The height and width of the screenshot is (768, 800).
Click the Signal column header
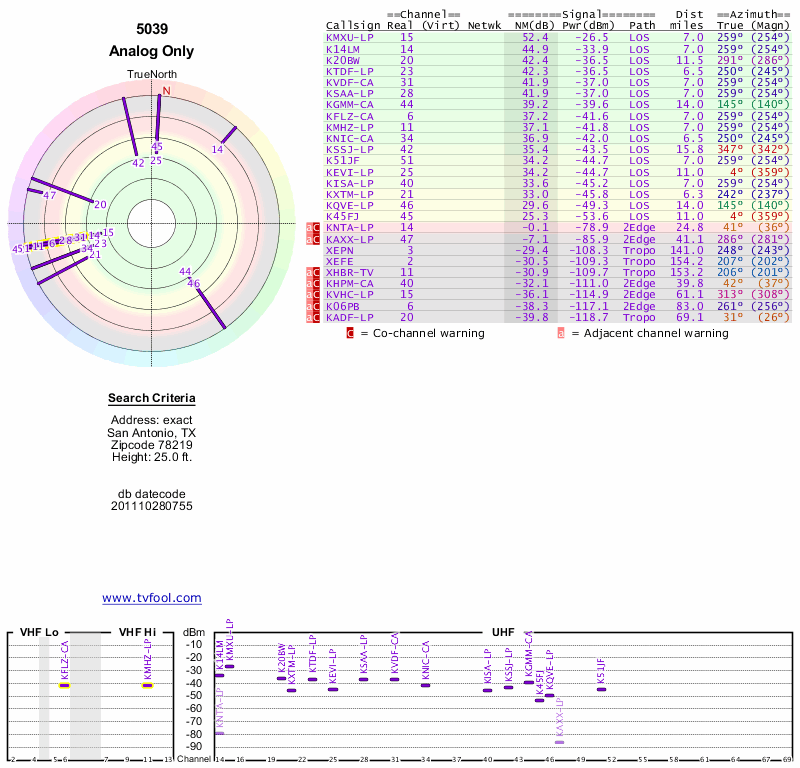(581, 15)
